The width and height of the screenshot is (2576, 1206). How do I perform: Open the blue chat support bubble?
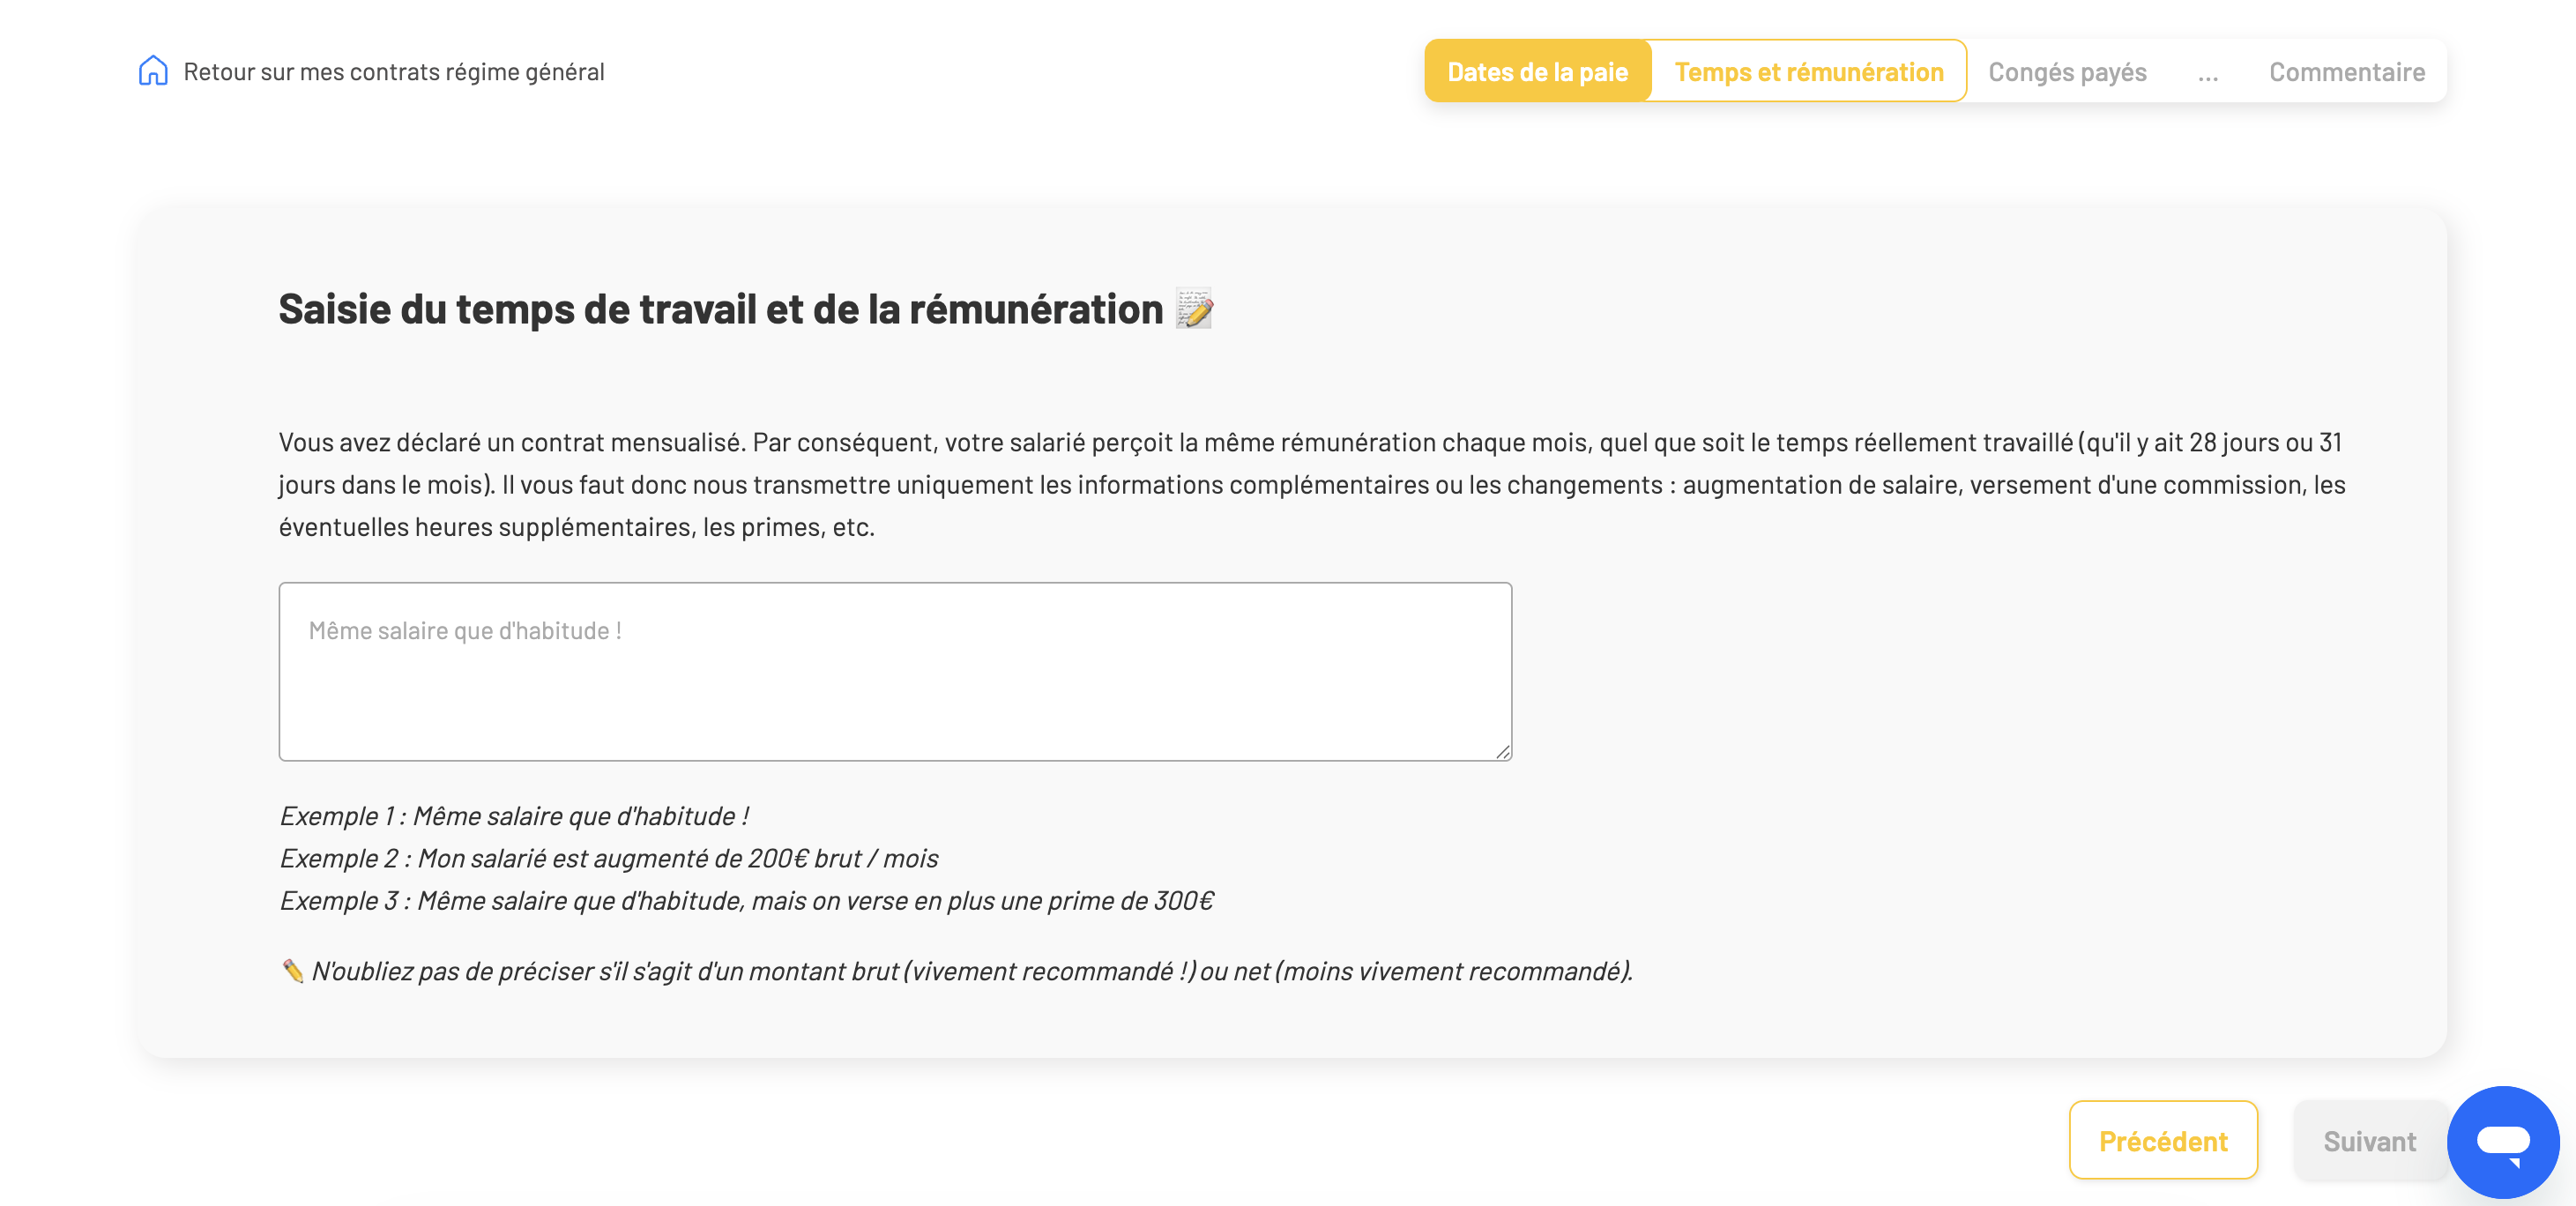(2503, 1141)
